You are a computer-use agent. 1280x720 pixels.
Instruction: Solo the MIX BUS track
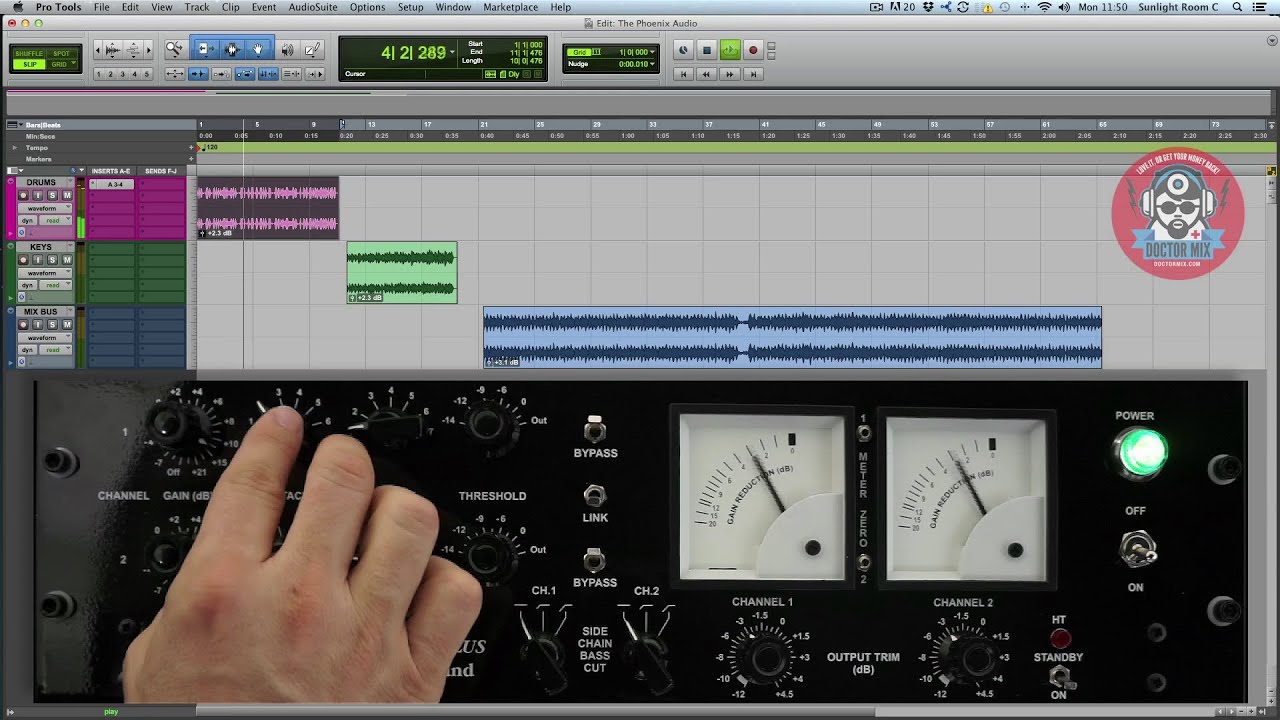point(52,325)
